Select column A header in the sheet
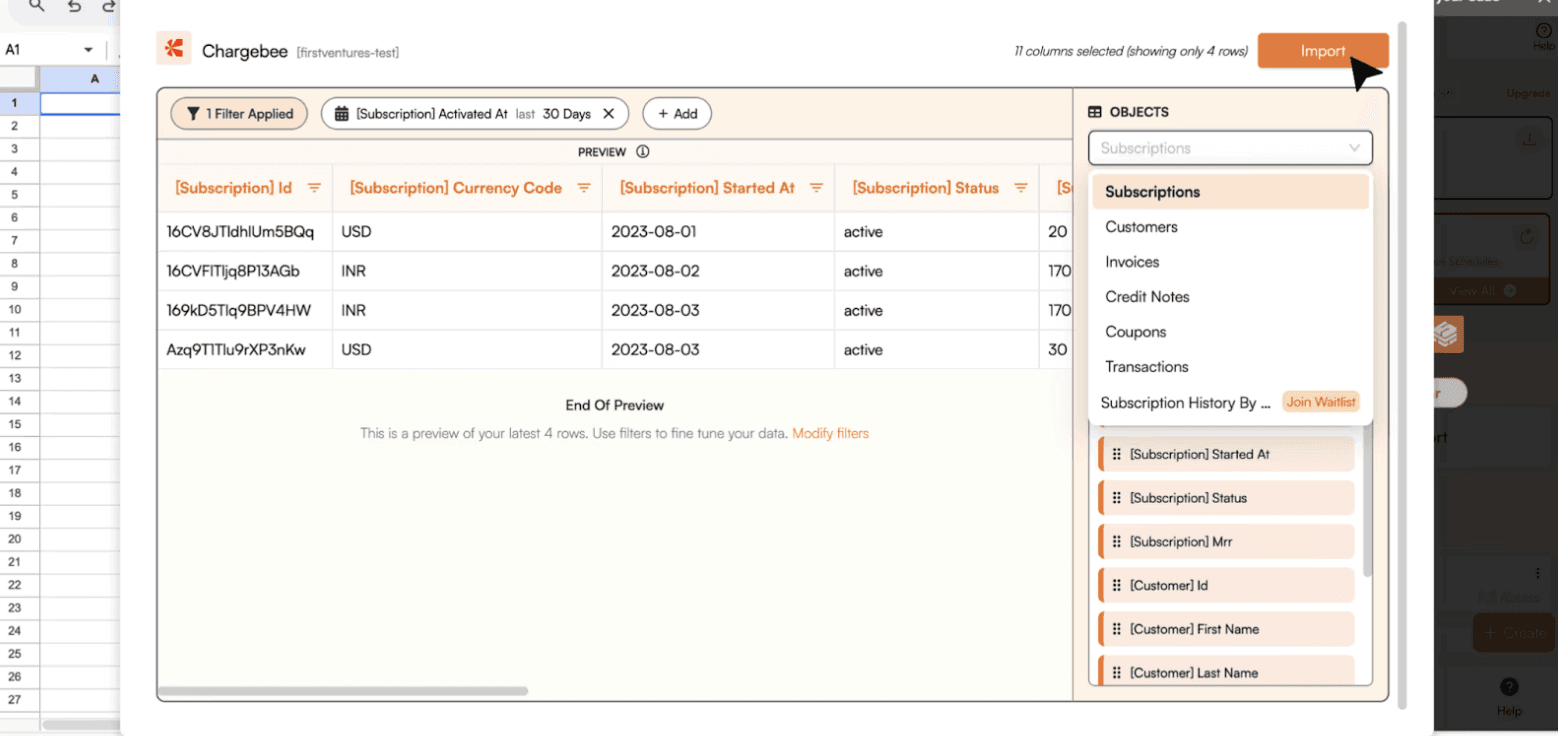 click(80, 78)
